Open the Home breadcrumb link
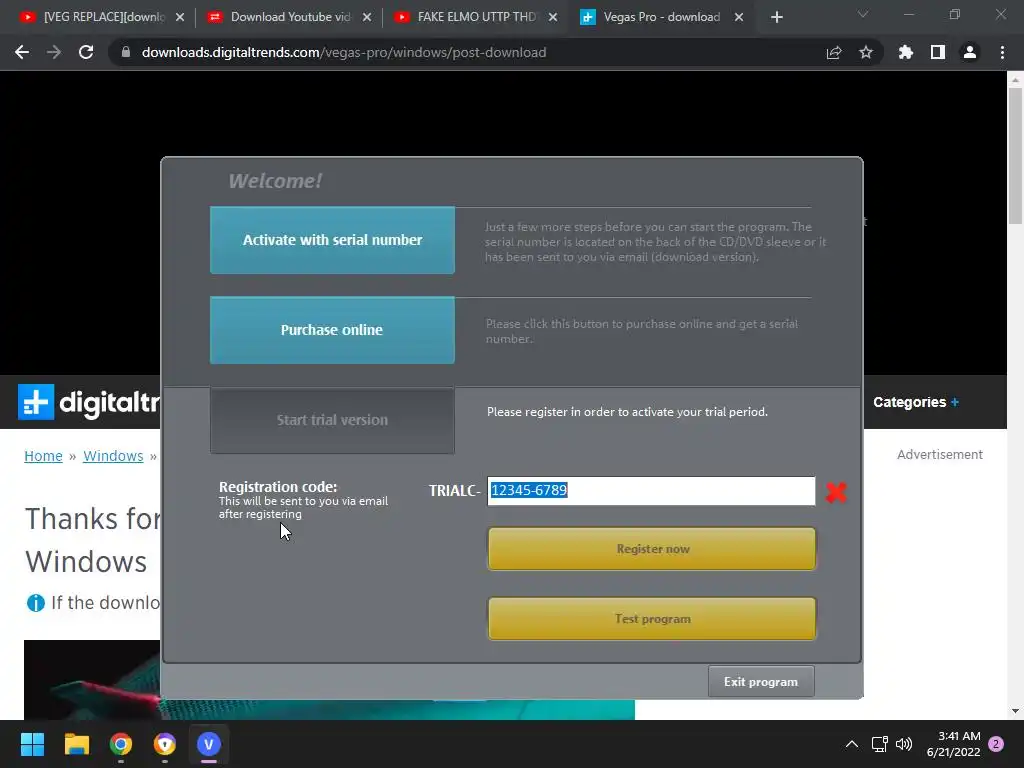The width and height of the screenshot is (1024, 768). (43, 456)
